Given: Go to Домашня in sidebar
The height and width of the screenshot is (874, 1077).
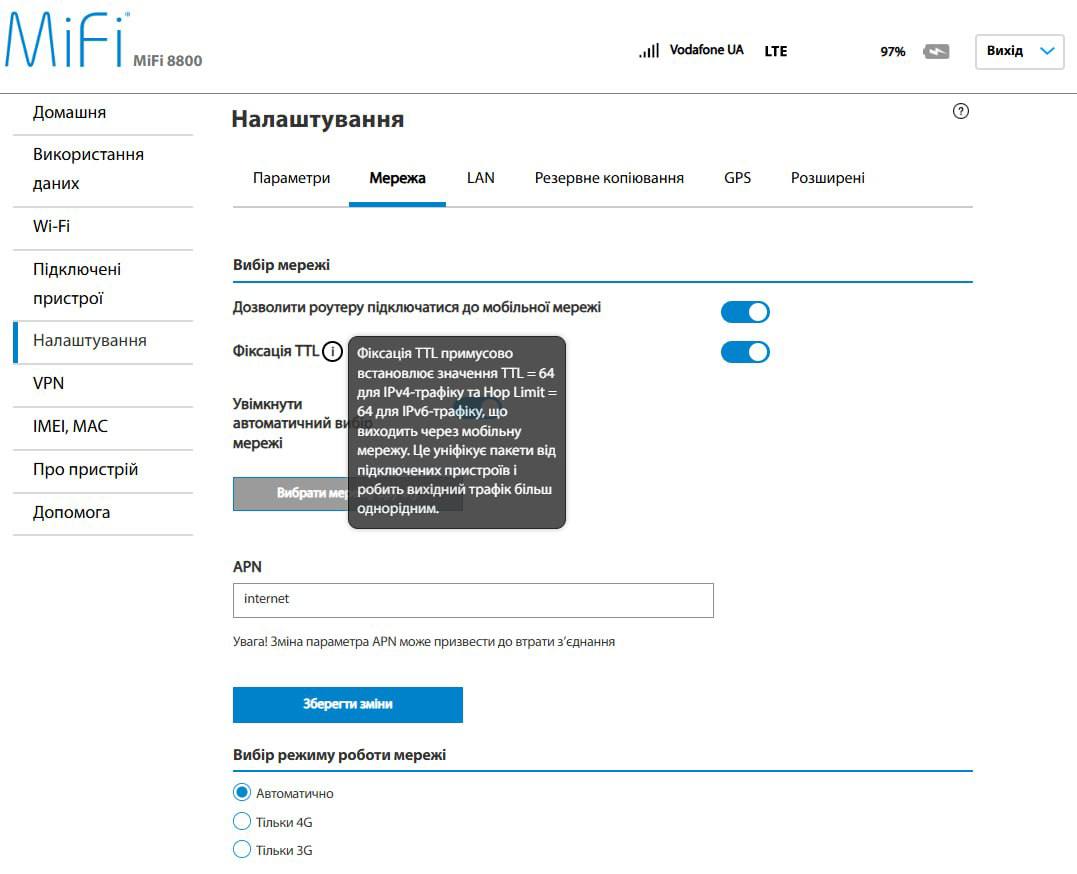Looking at the screenshot, I should coord(103,113).
